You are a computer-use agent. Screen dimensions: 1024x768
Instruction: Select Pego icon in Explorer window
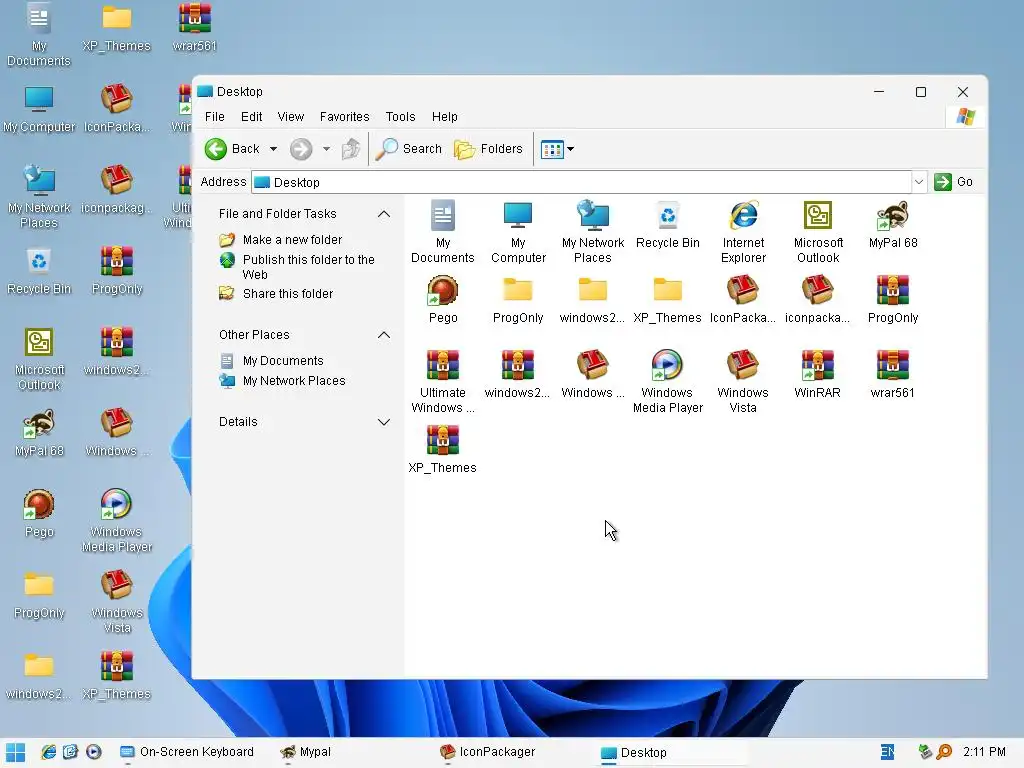(443, 300)
